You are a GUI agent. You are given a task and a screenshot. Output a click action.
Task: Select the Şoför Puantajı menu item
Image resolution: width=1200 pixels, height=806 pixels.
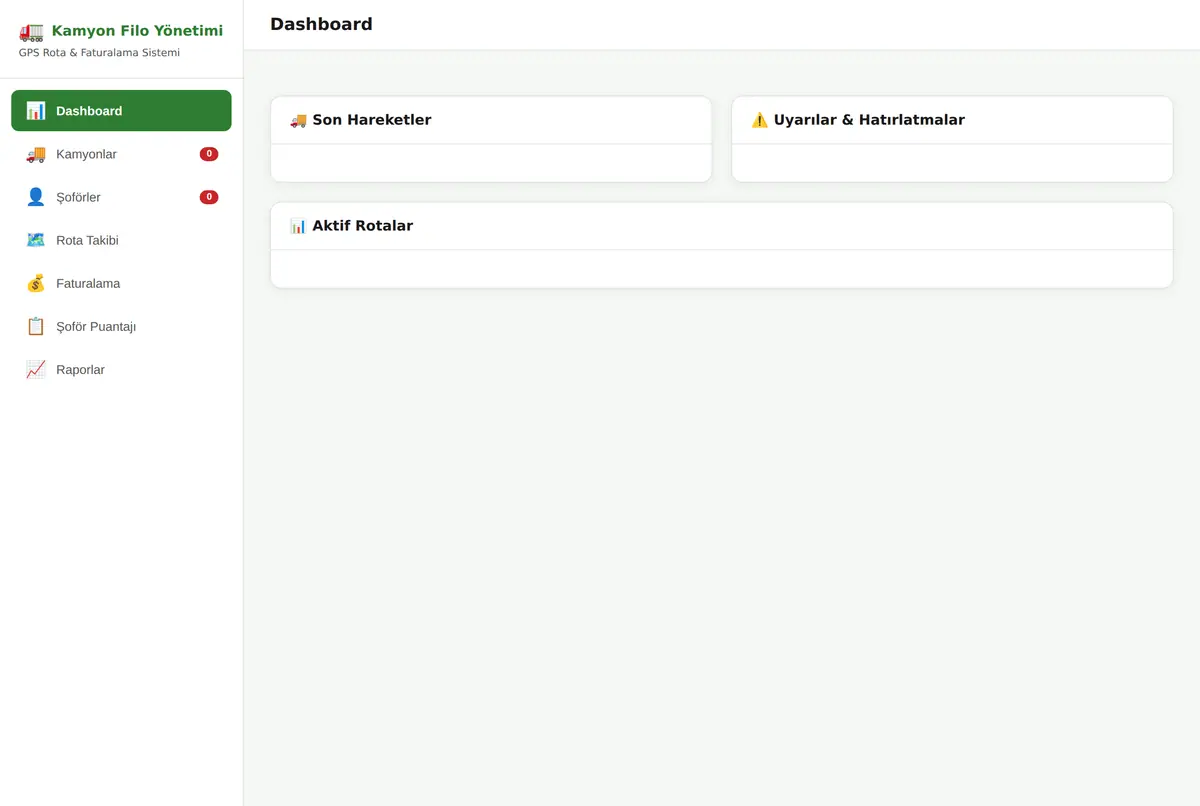121,326
